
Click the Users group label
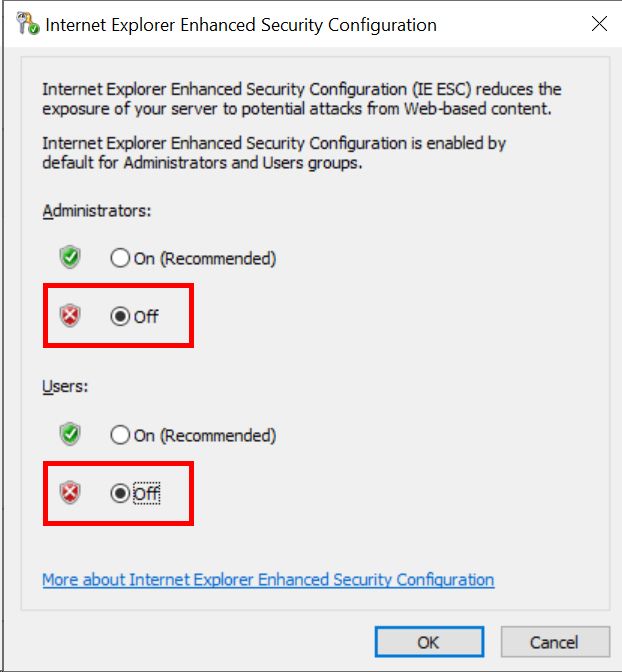[x=65, y=387]
